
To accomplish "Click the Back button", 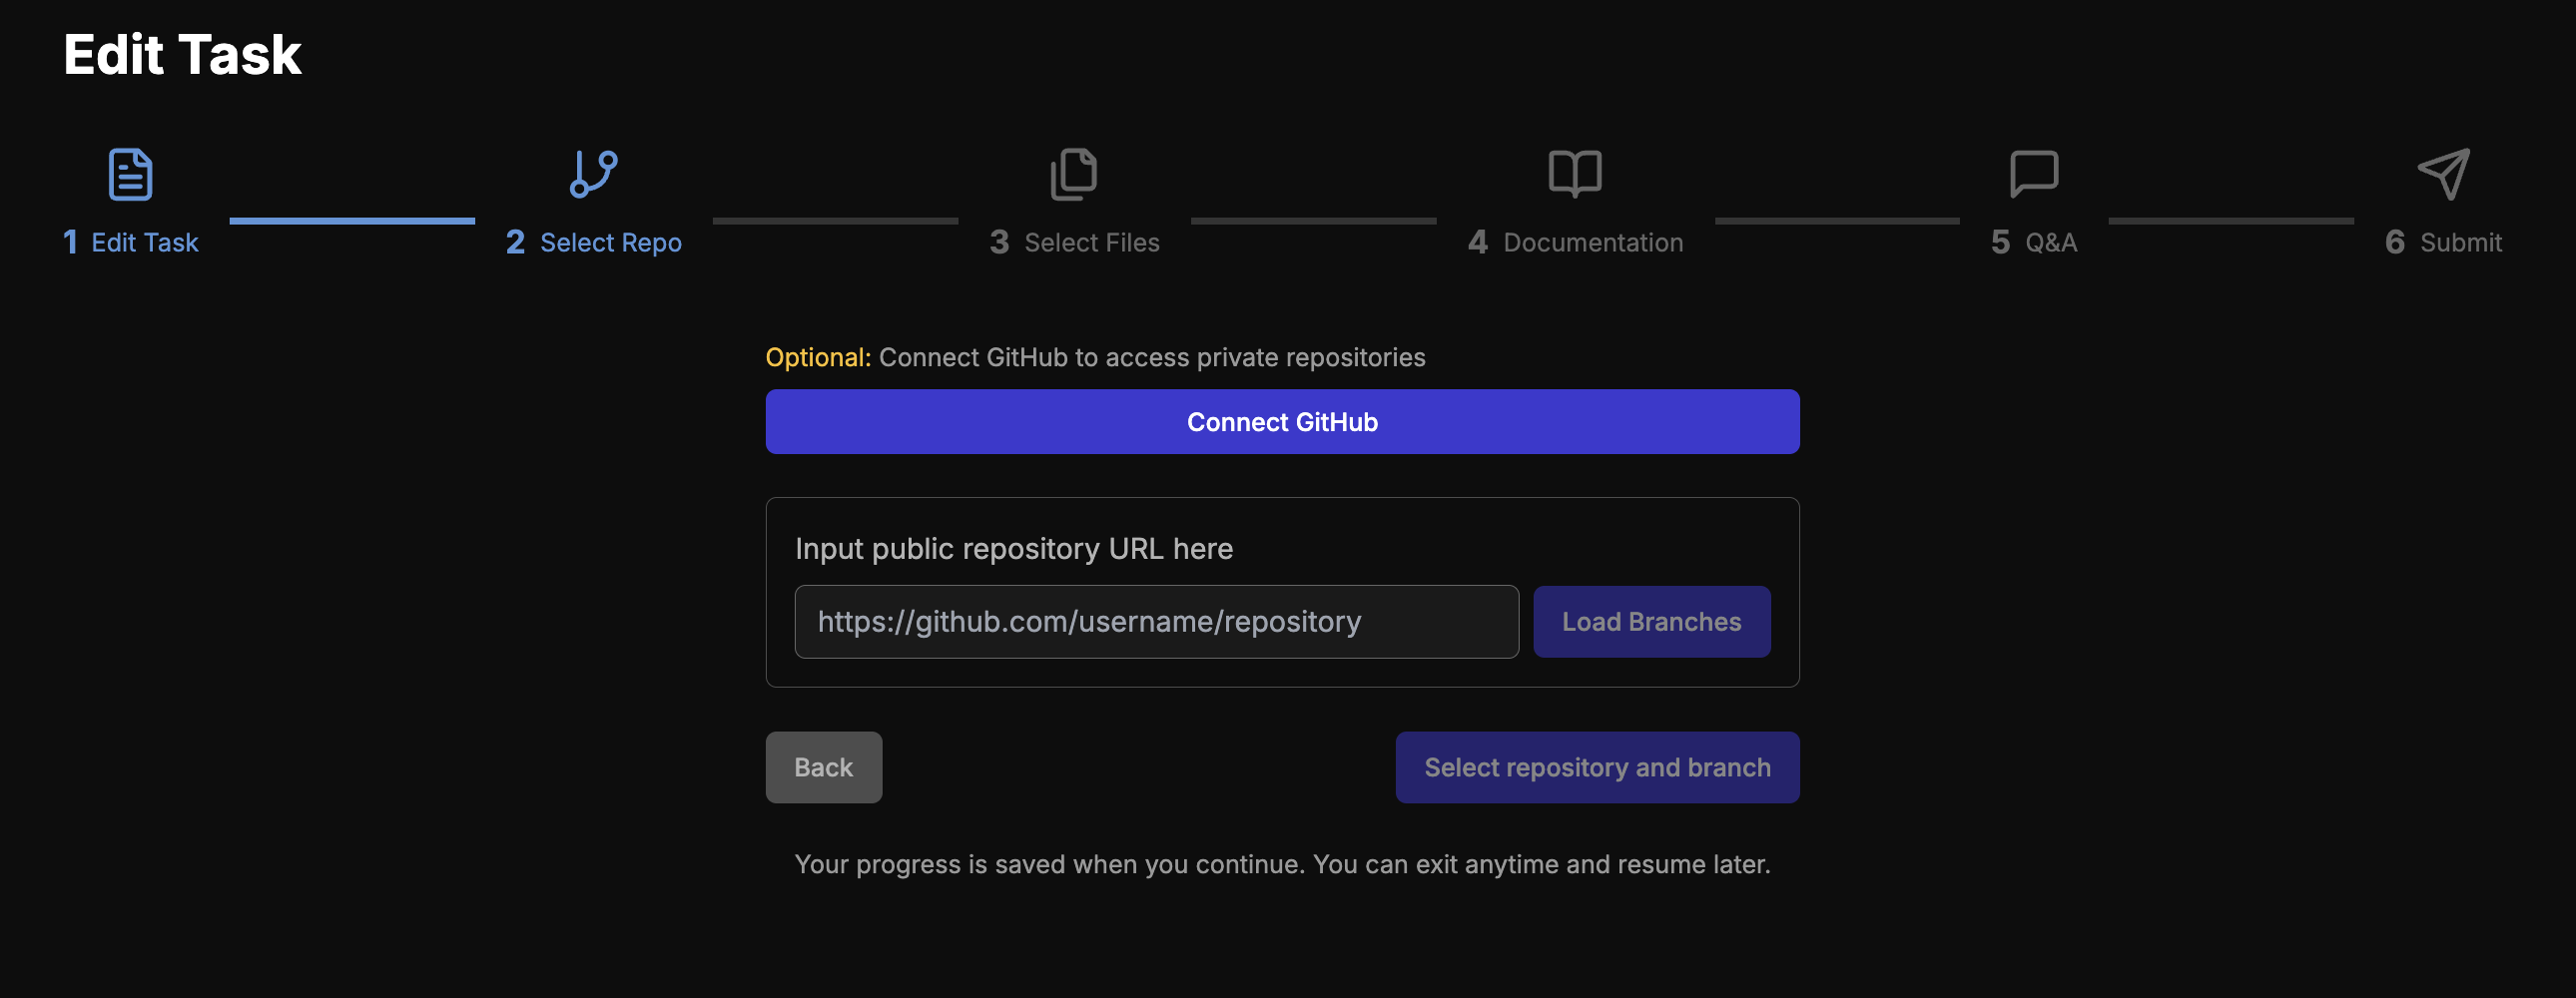I will tap(823, 767).
